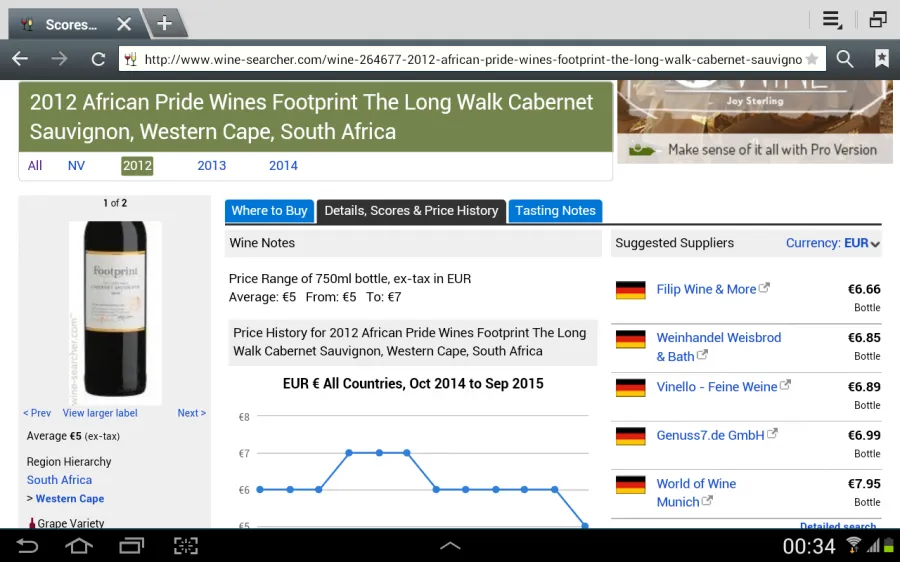
Task: Open World of Wine Munich link
Action: click(696, 493)
